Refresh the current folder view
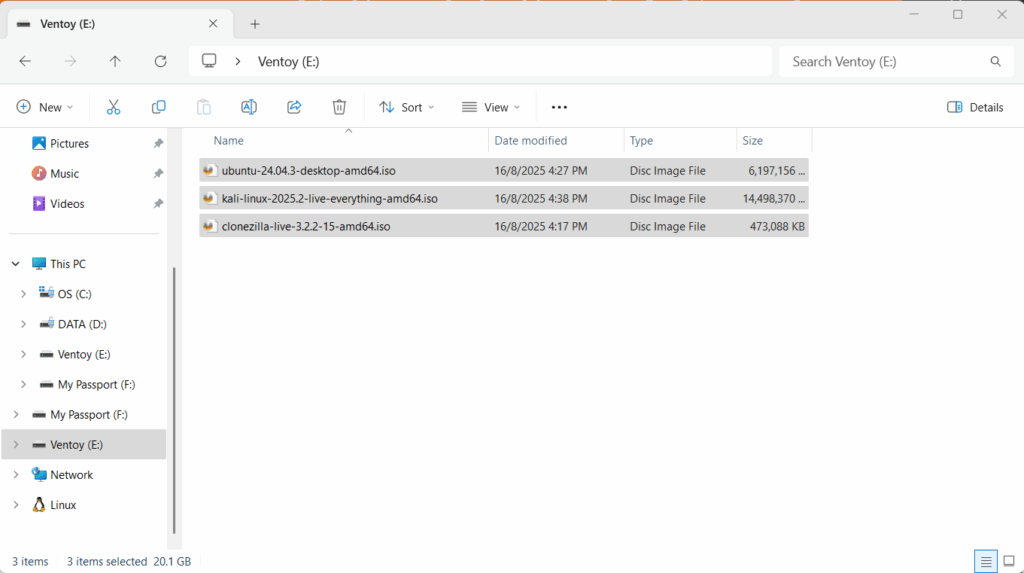Image resolution: width=1024 pixels, height=573 pixels. pyautogui.click(x=160, y=61)
